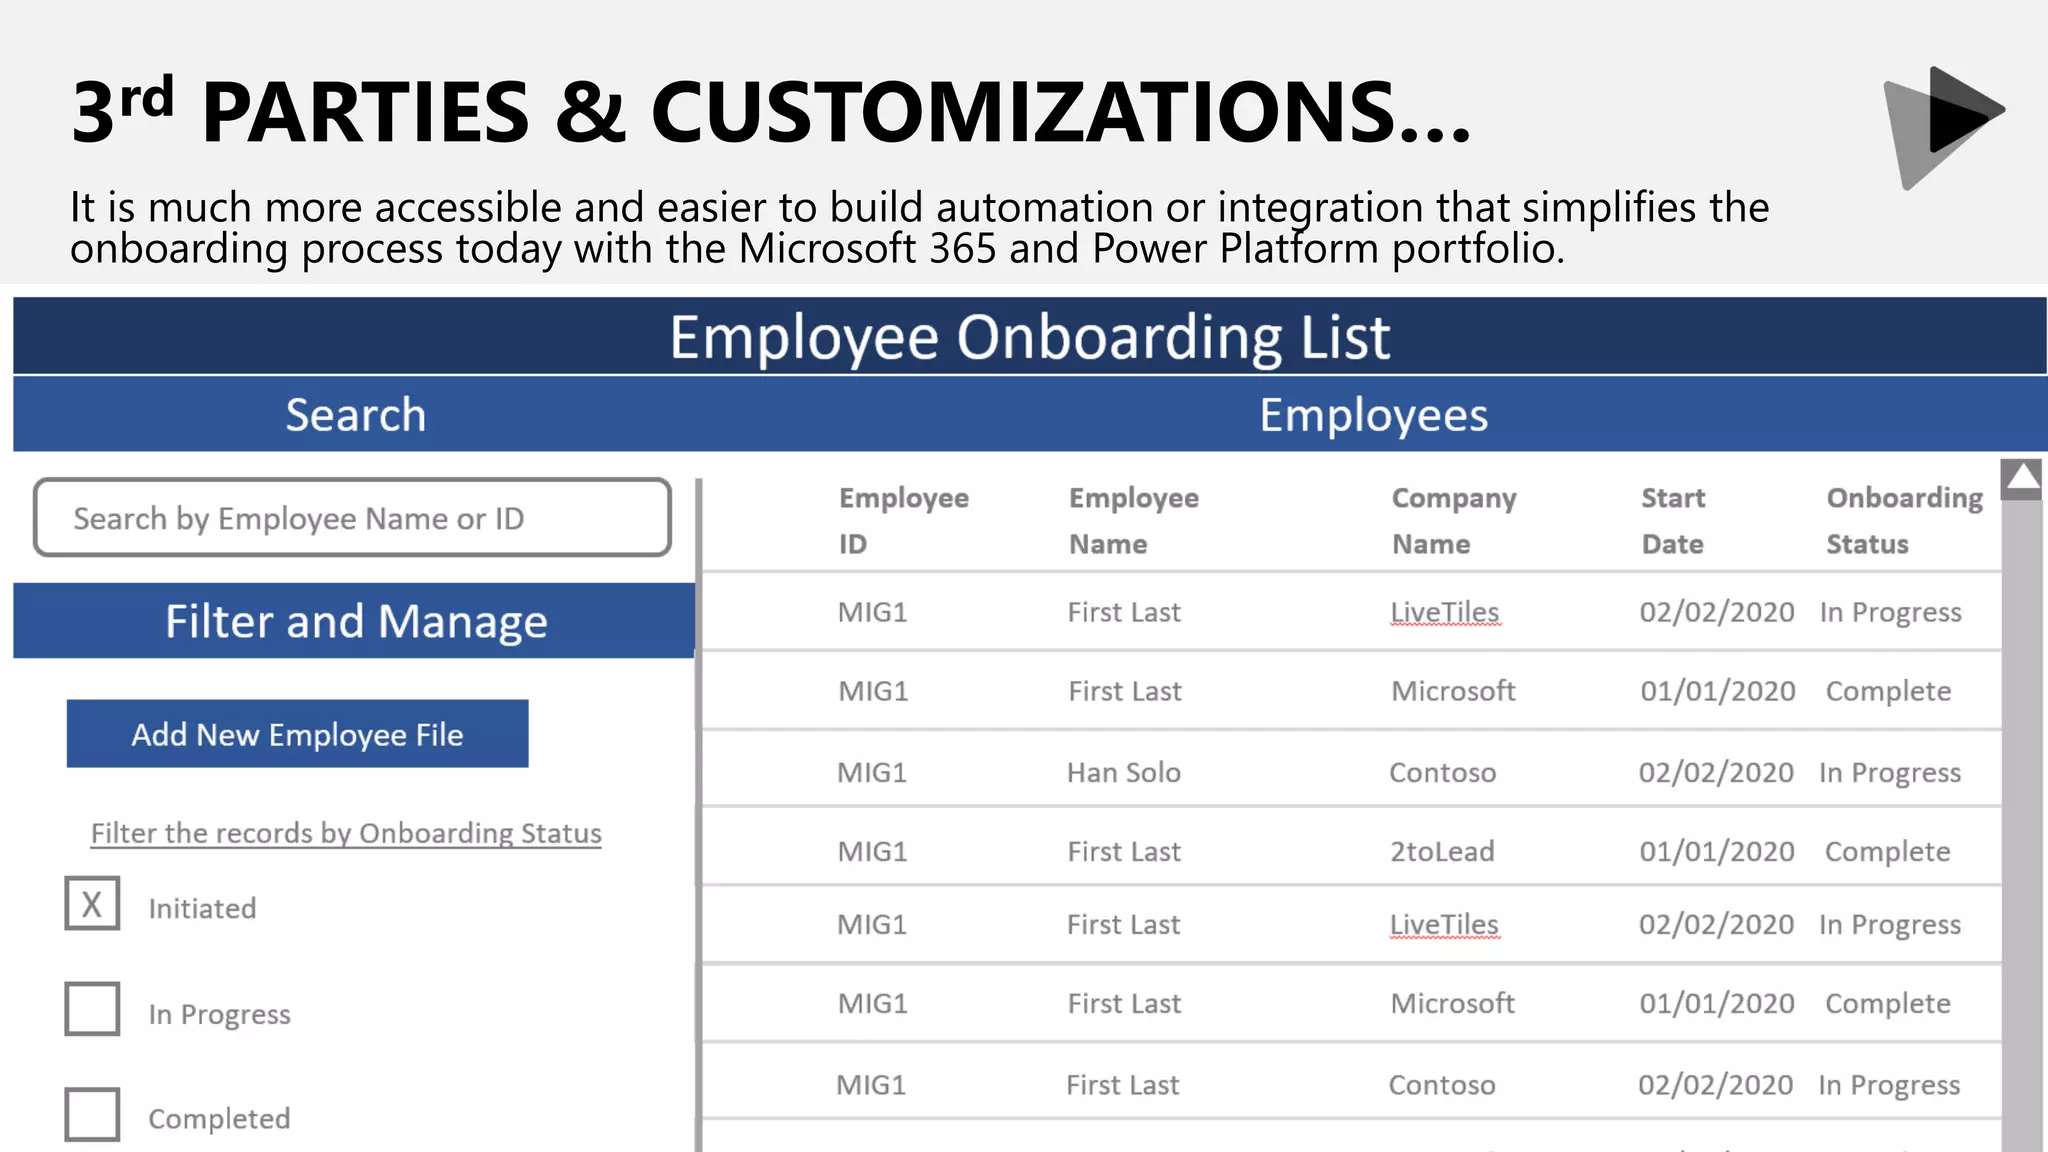
Task: Click the Employee ID column header
Action: (x=904, y=521)
